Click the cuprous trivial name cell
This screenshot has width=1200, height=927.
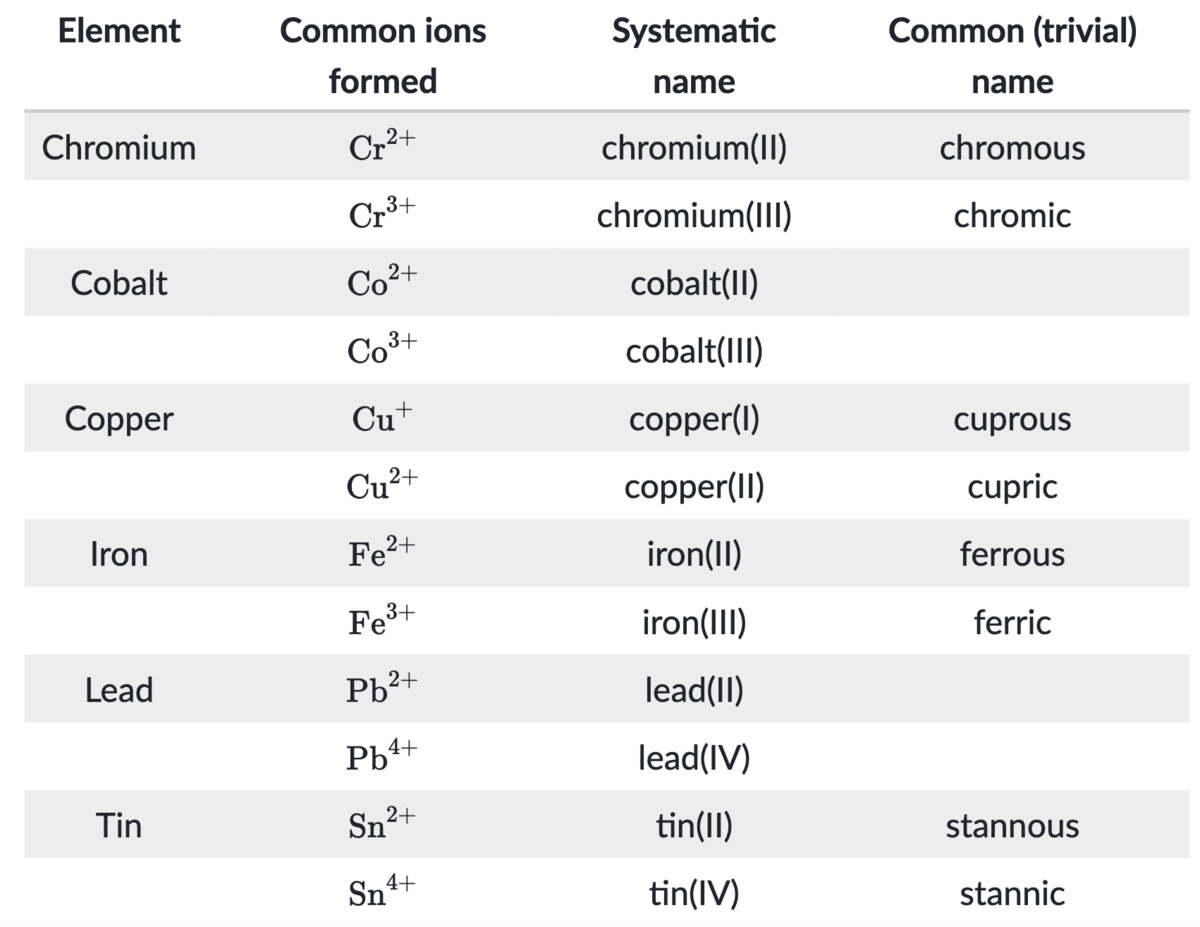click(x=1012, y=419)
